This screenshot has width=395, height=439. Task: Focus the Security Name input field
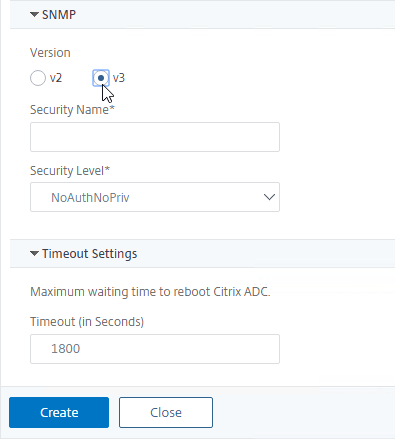click(x=155, y=137)
